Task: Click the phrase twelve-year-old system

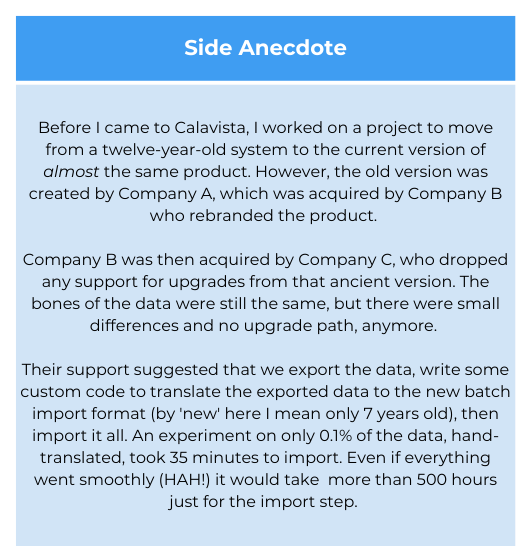Action: 195,150
